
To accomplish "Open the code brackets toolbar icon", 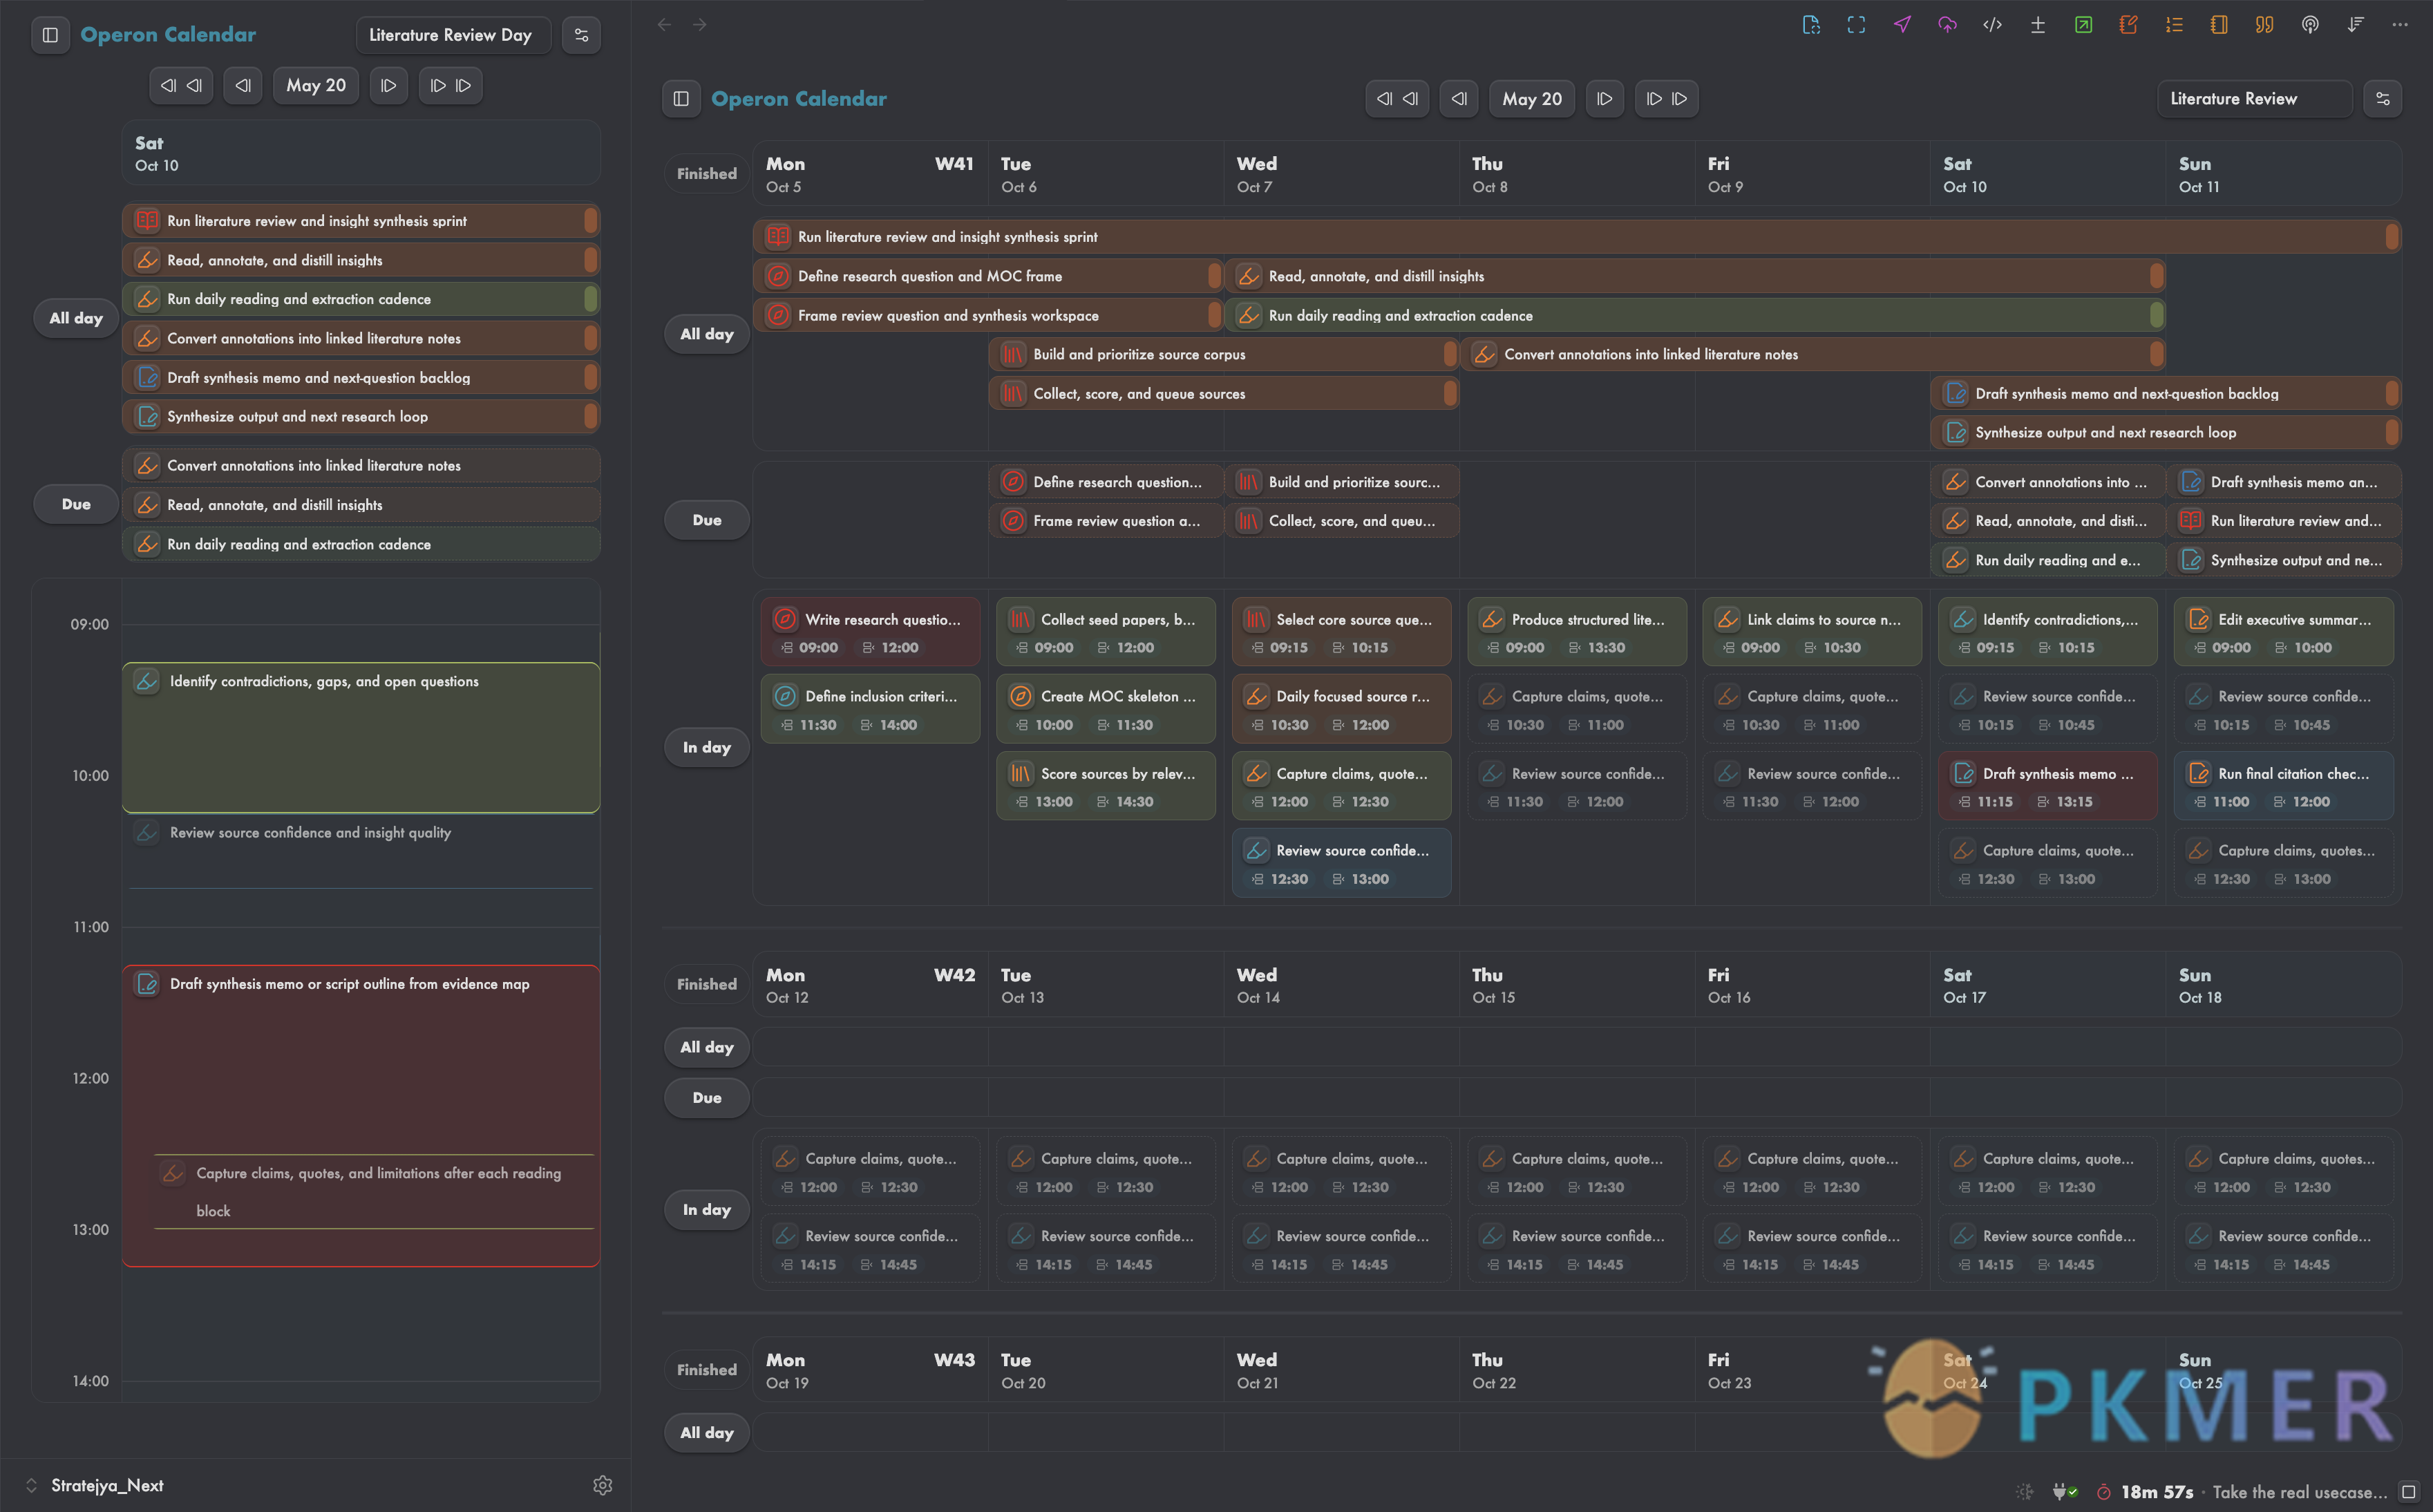I will pyautogui.click(x=1992, y=25).
